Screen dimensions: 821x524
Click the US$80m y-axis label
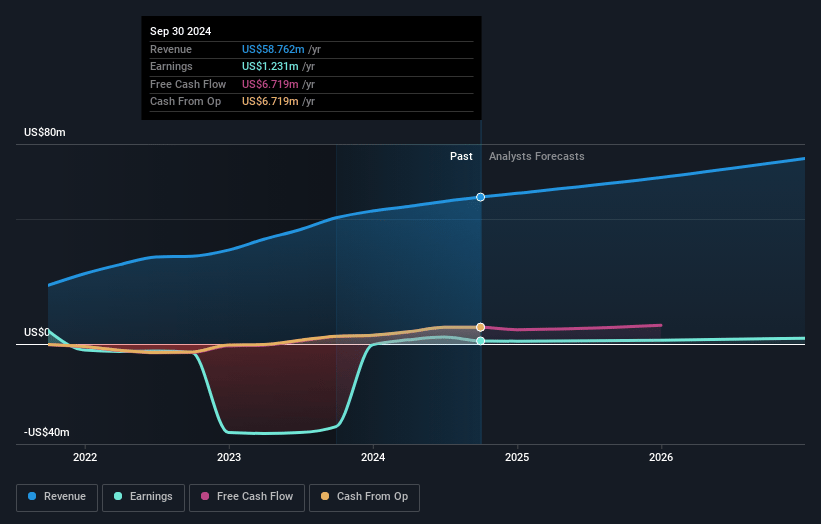point(45,132)
